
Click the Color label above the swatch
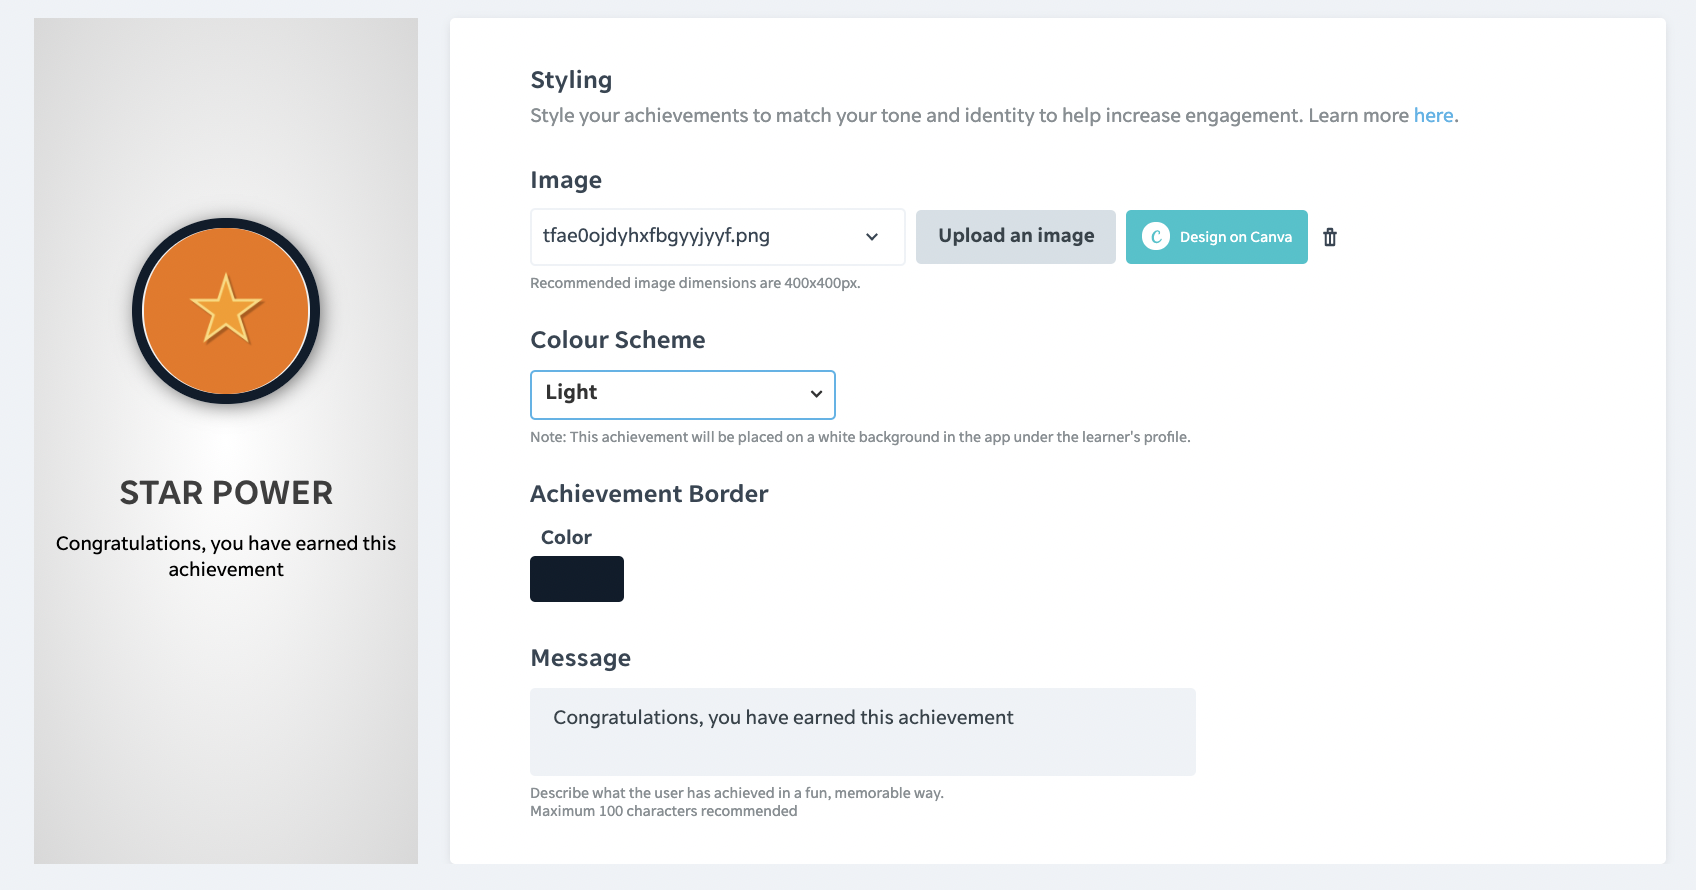pos(566,538)
